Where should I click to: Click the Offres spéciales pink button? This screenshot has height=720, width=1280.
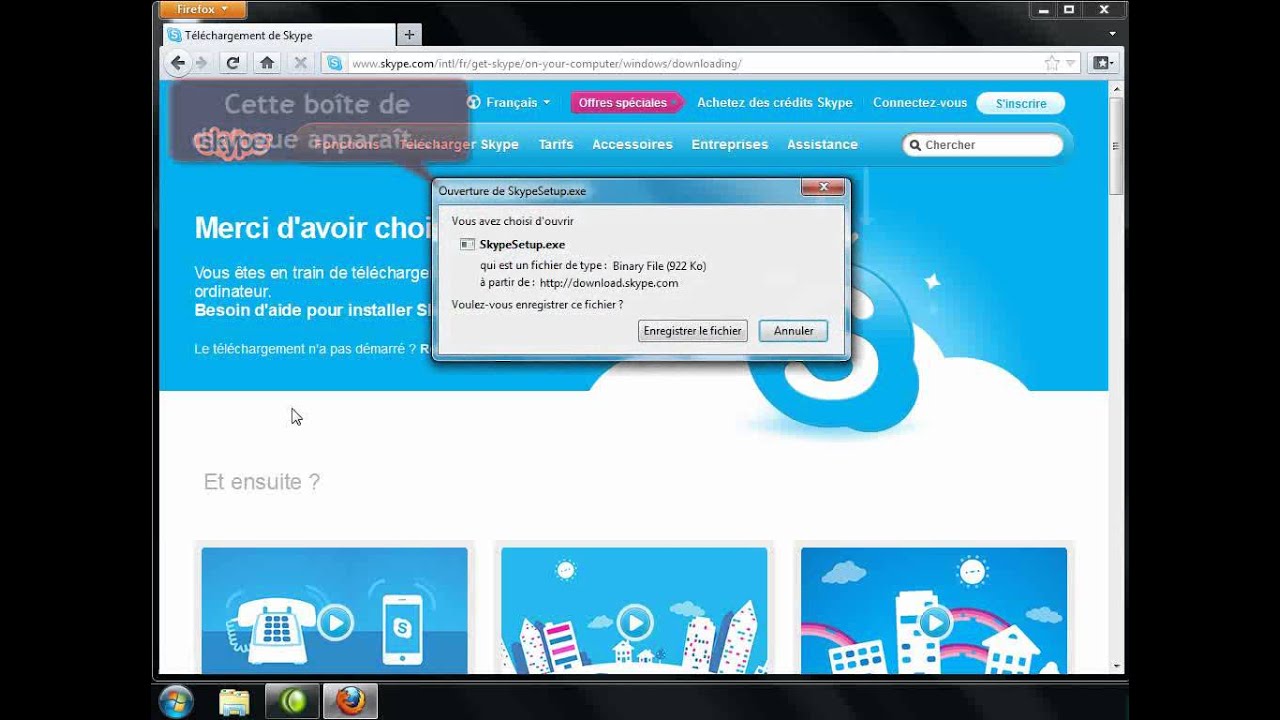pos(625,102)
